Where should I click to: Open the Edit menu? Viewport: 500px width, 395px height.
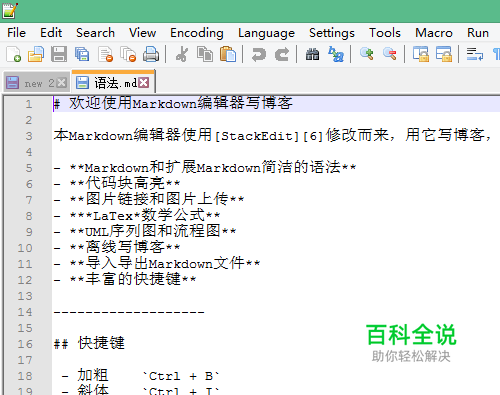tap(51, 33)
